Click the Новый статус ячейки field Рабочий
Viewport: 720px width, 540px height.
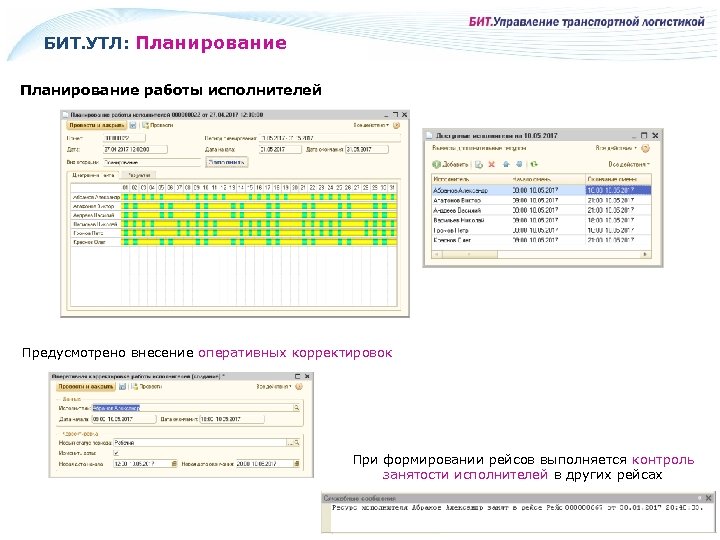coord(200,443)
